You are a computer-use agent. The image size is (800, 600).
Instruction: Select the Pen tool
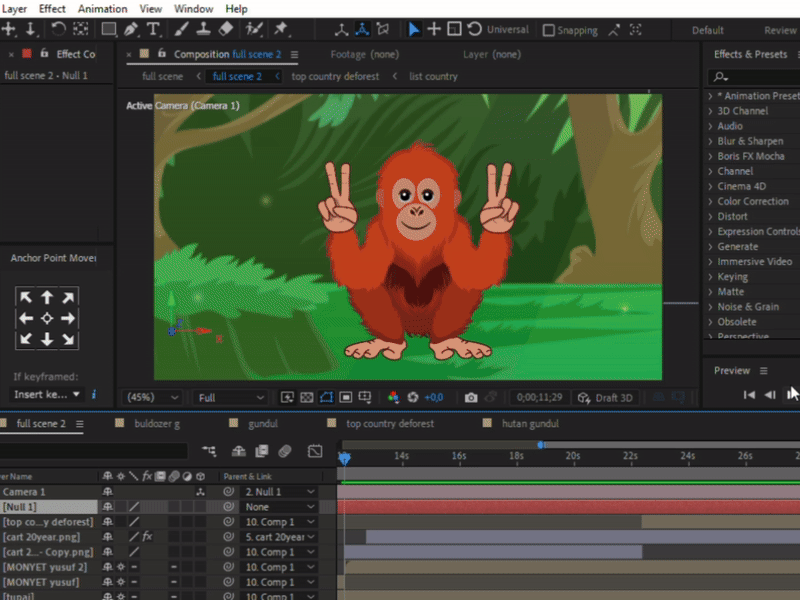[131, 29]
